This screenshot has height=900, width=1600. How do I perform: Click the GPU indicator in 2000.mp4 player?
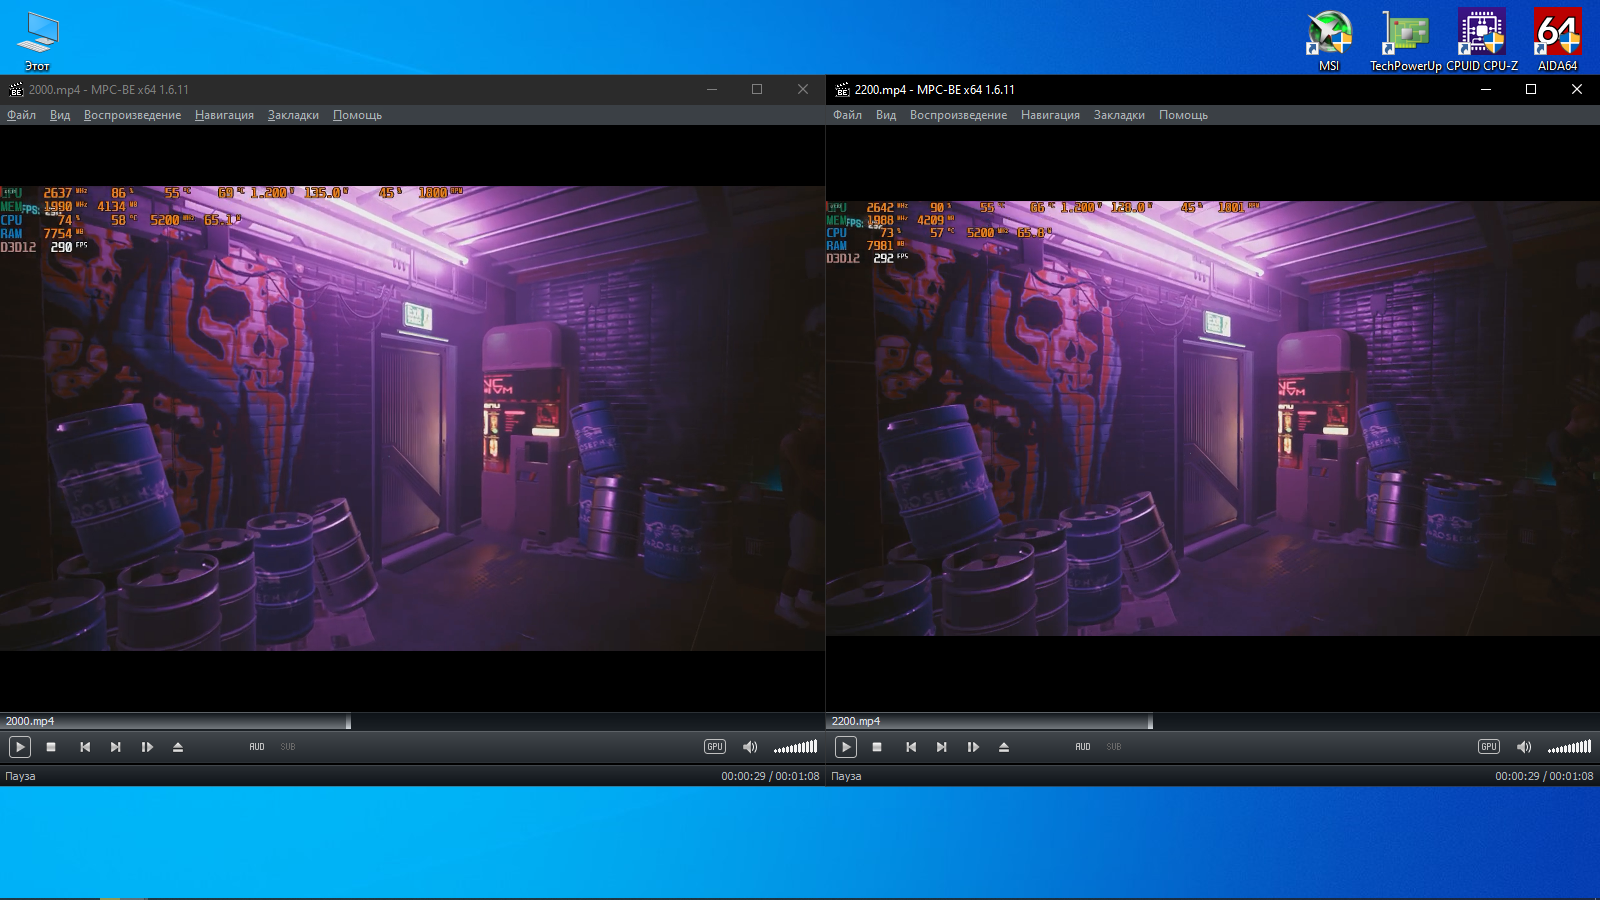[x=715, y=747]
